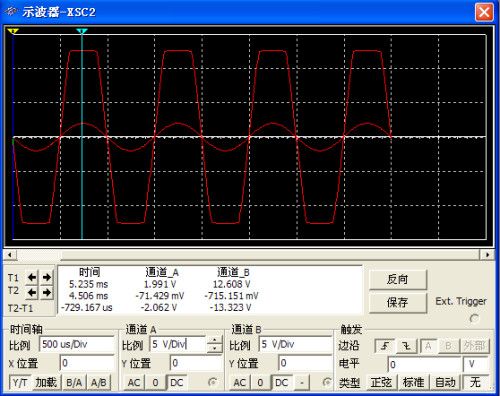
Task: Select A/B display mode
Action: (99, 382)
